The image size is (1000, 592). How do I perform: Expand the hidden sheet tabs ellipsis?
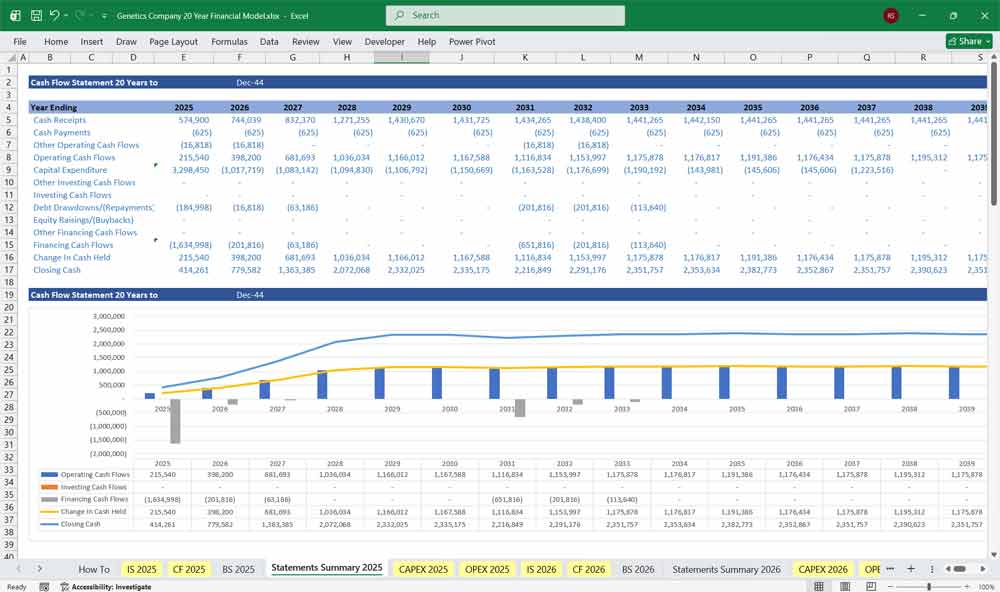(x=889, y=568)
